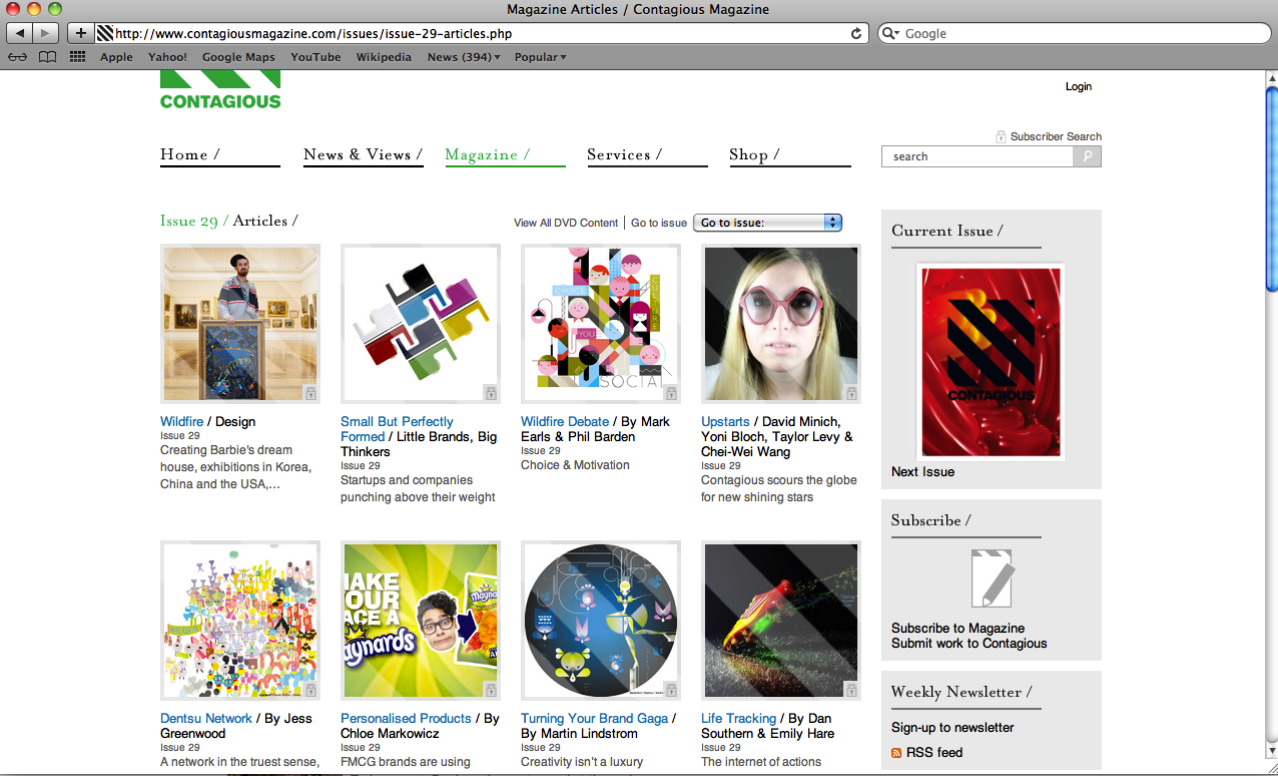Click the Subscribe pencil notepad icon
1278x776 pixels.
(991, 579)
